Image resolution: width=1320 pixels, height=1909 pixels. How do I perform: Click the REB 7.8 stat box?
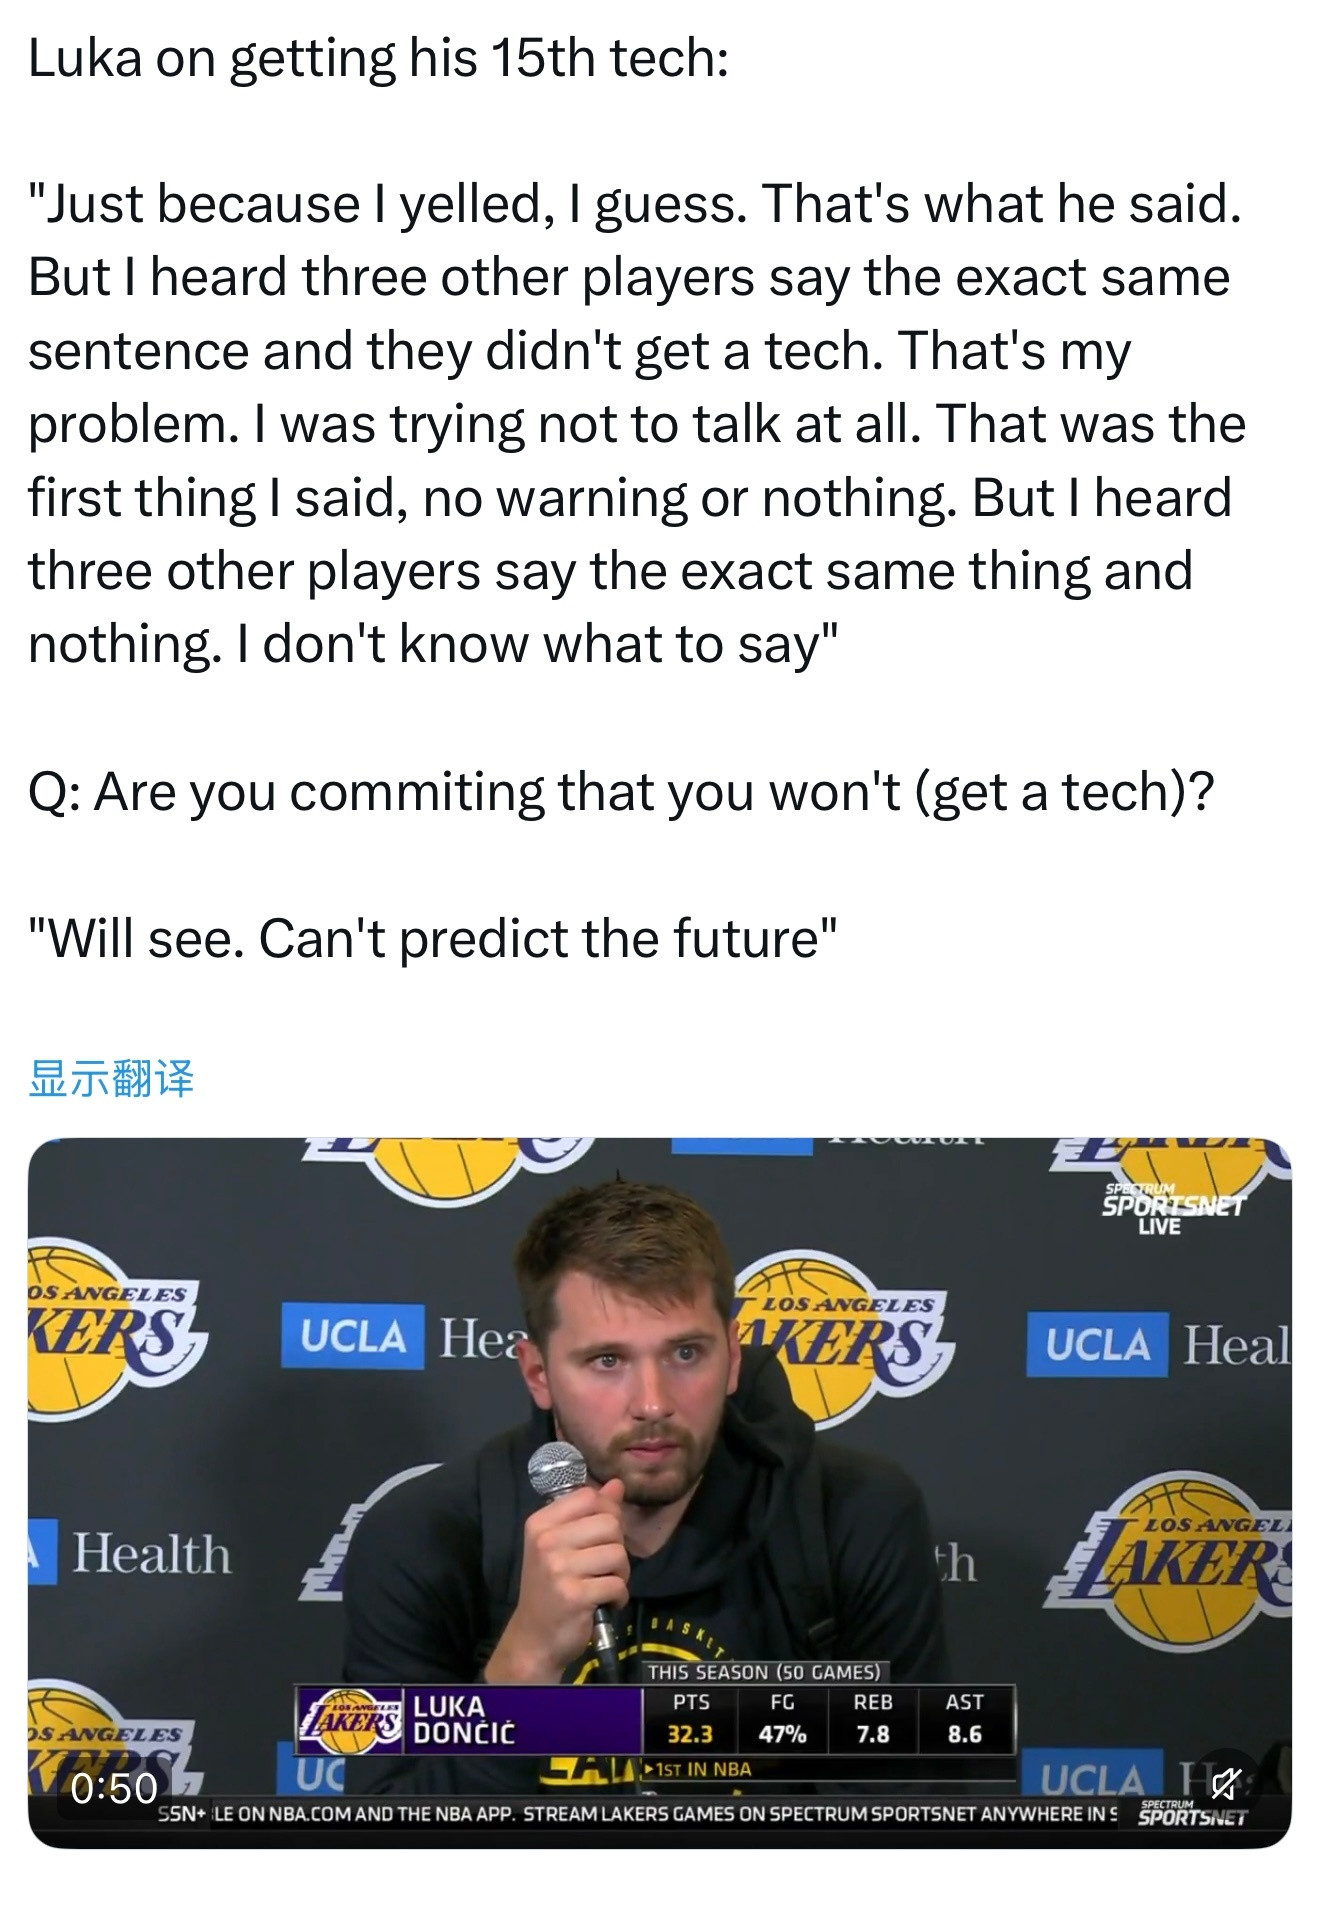click(x=872, y=1719)
